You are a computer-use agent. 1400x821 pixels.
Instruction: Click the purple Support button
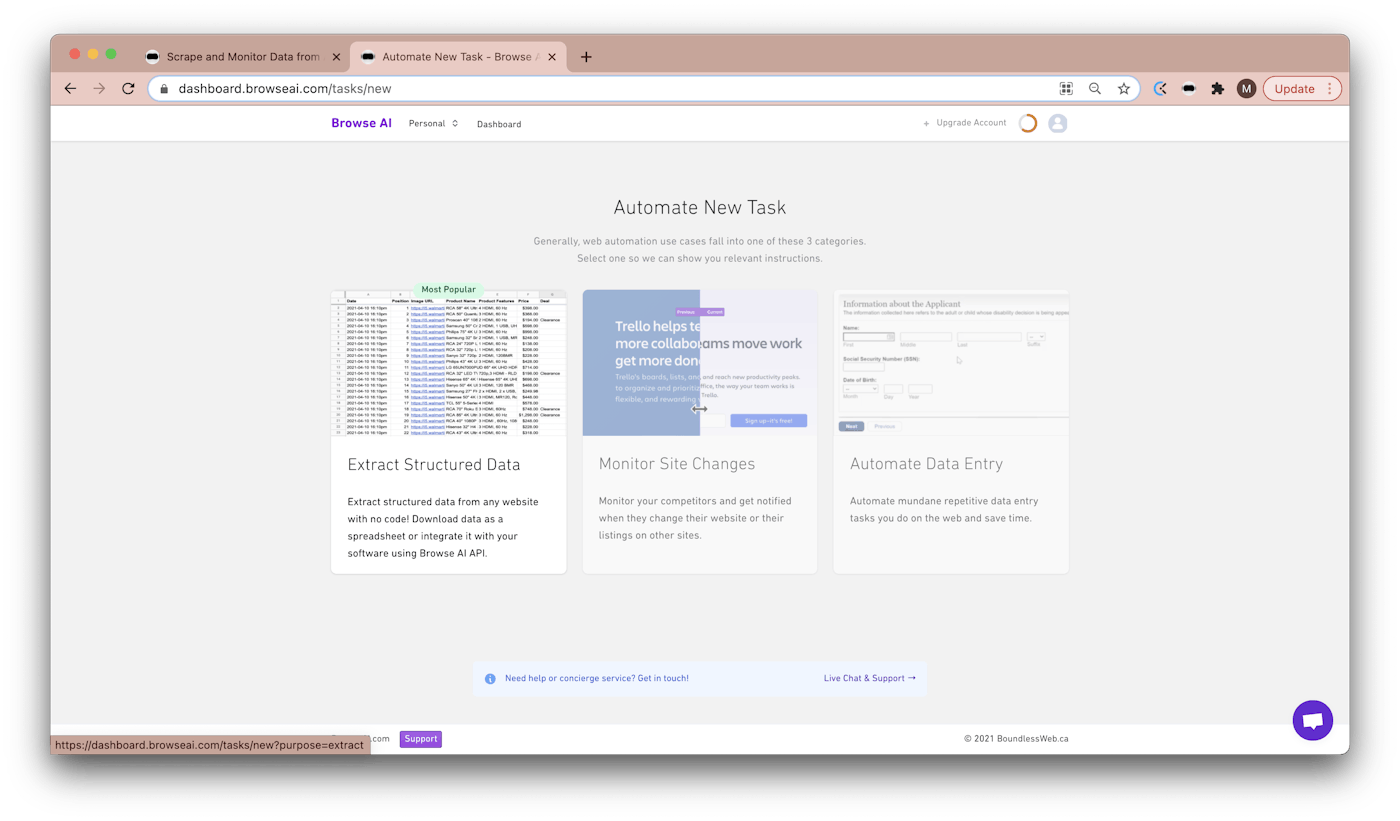420,739
